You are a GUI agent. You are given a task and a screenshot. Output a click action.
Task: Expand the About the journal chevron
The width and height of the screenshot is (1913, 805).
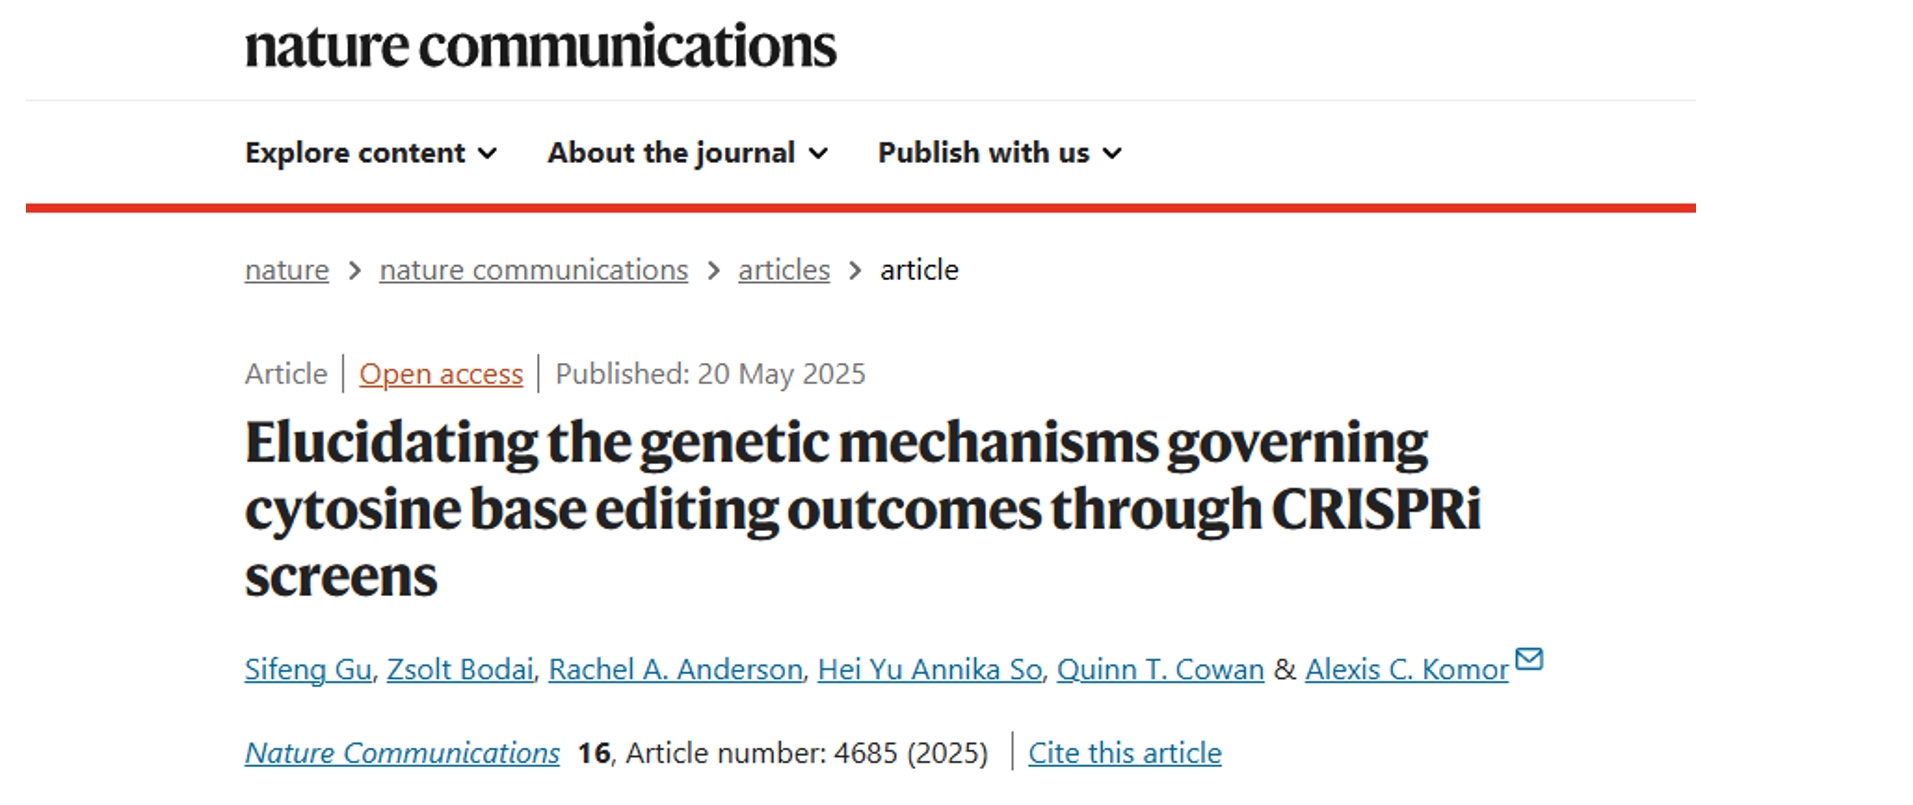[819, 154]
